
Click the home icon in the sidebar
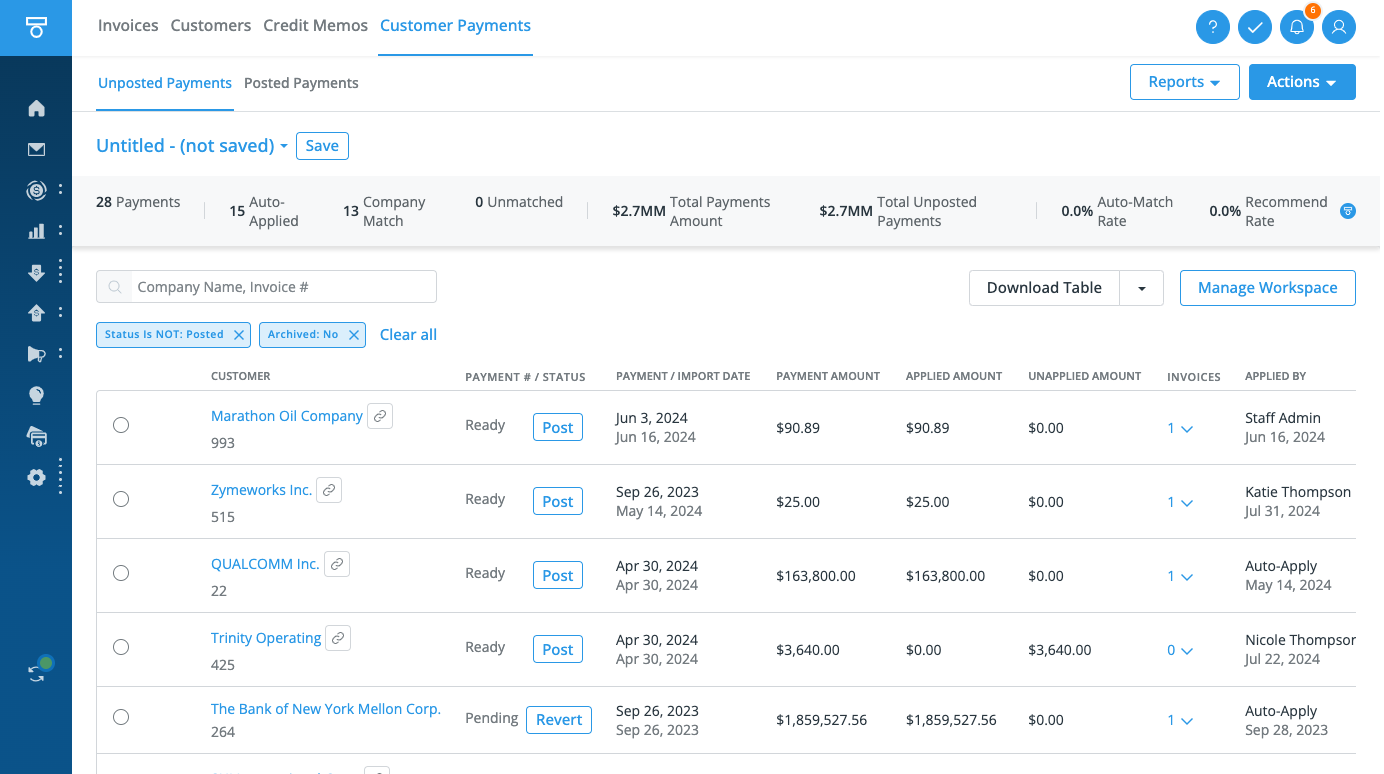point(36,108)
